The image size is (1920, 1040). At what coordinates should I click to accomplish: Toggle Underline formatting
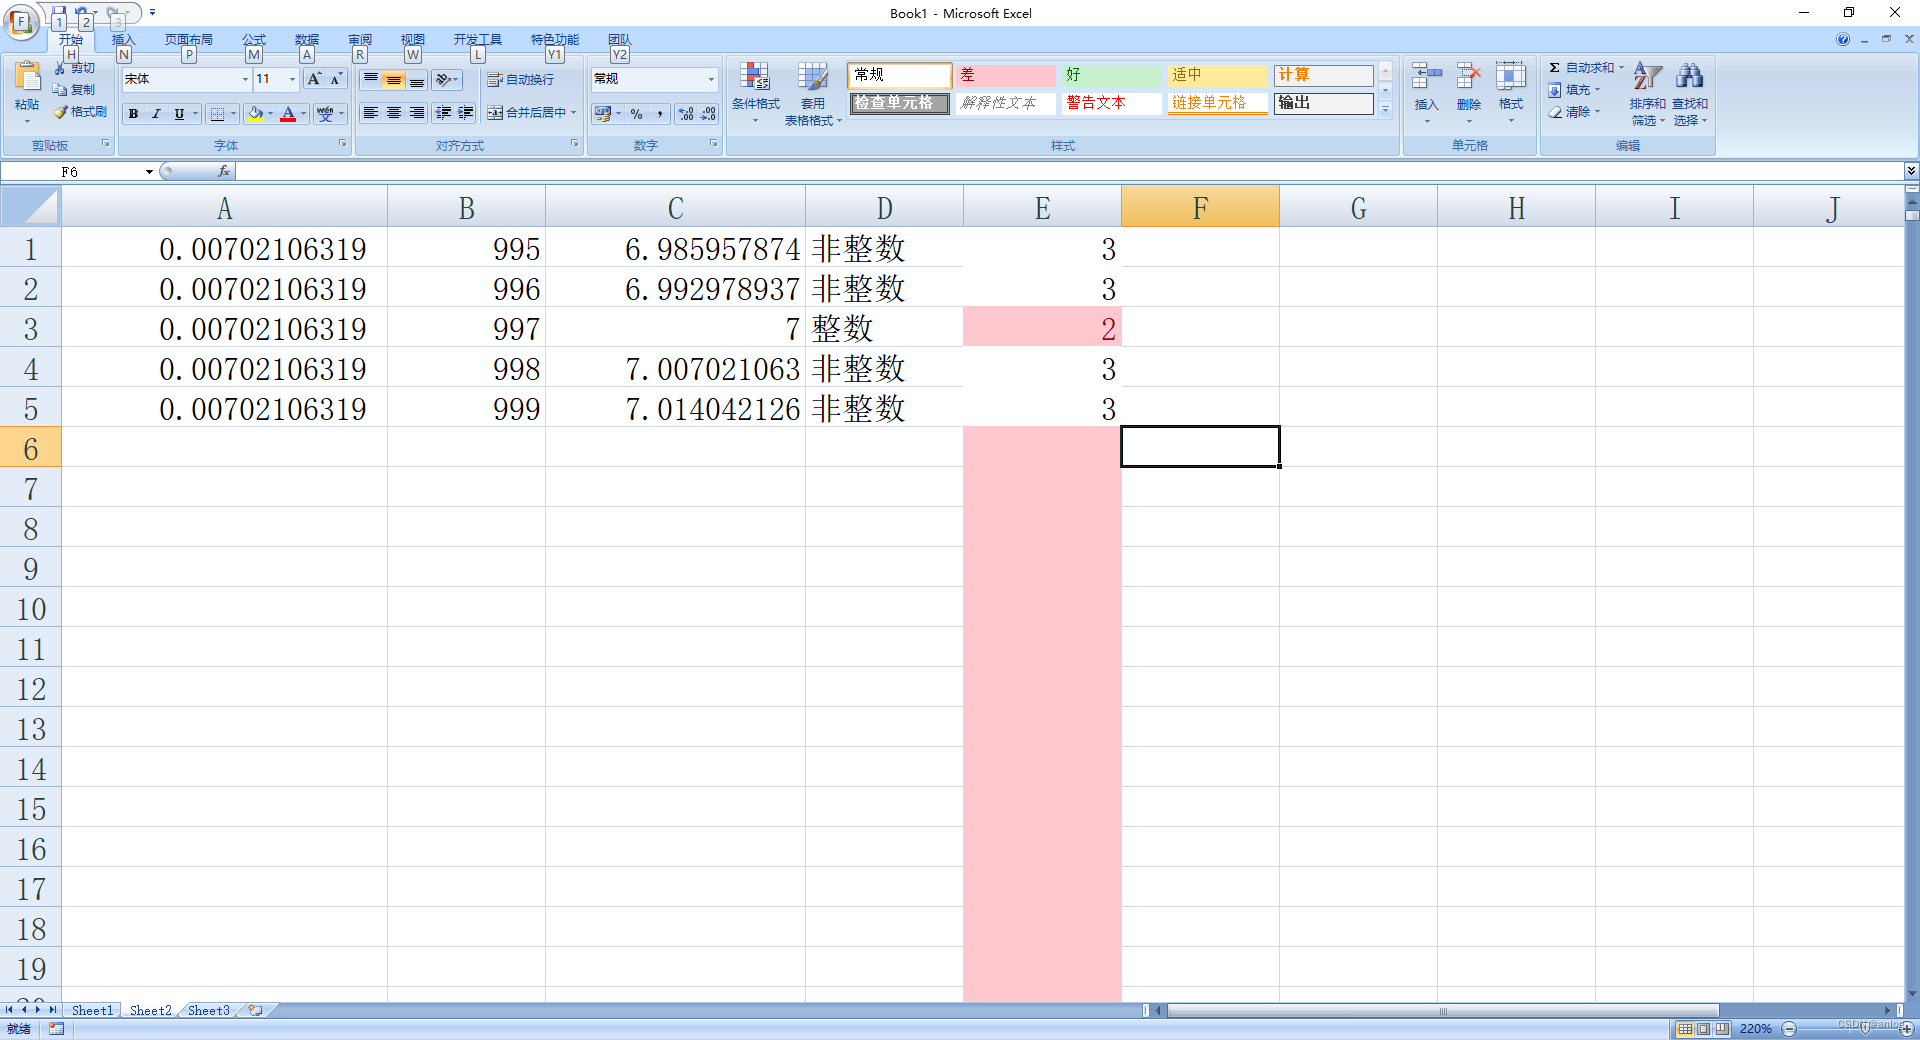coord(179,114)
